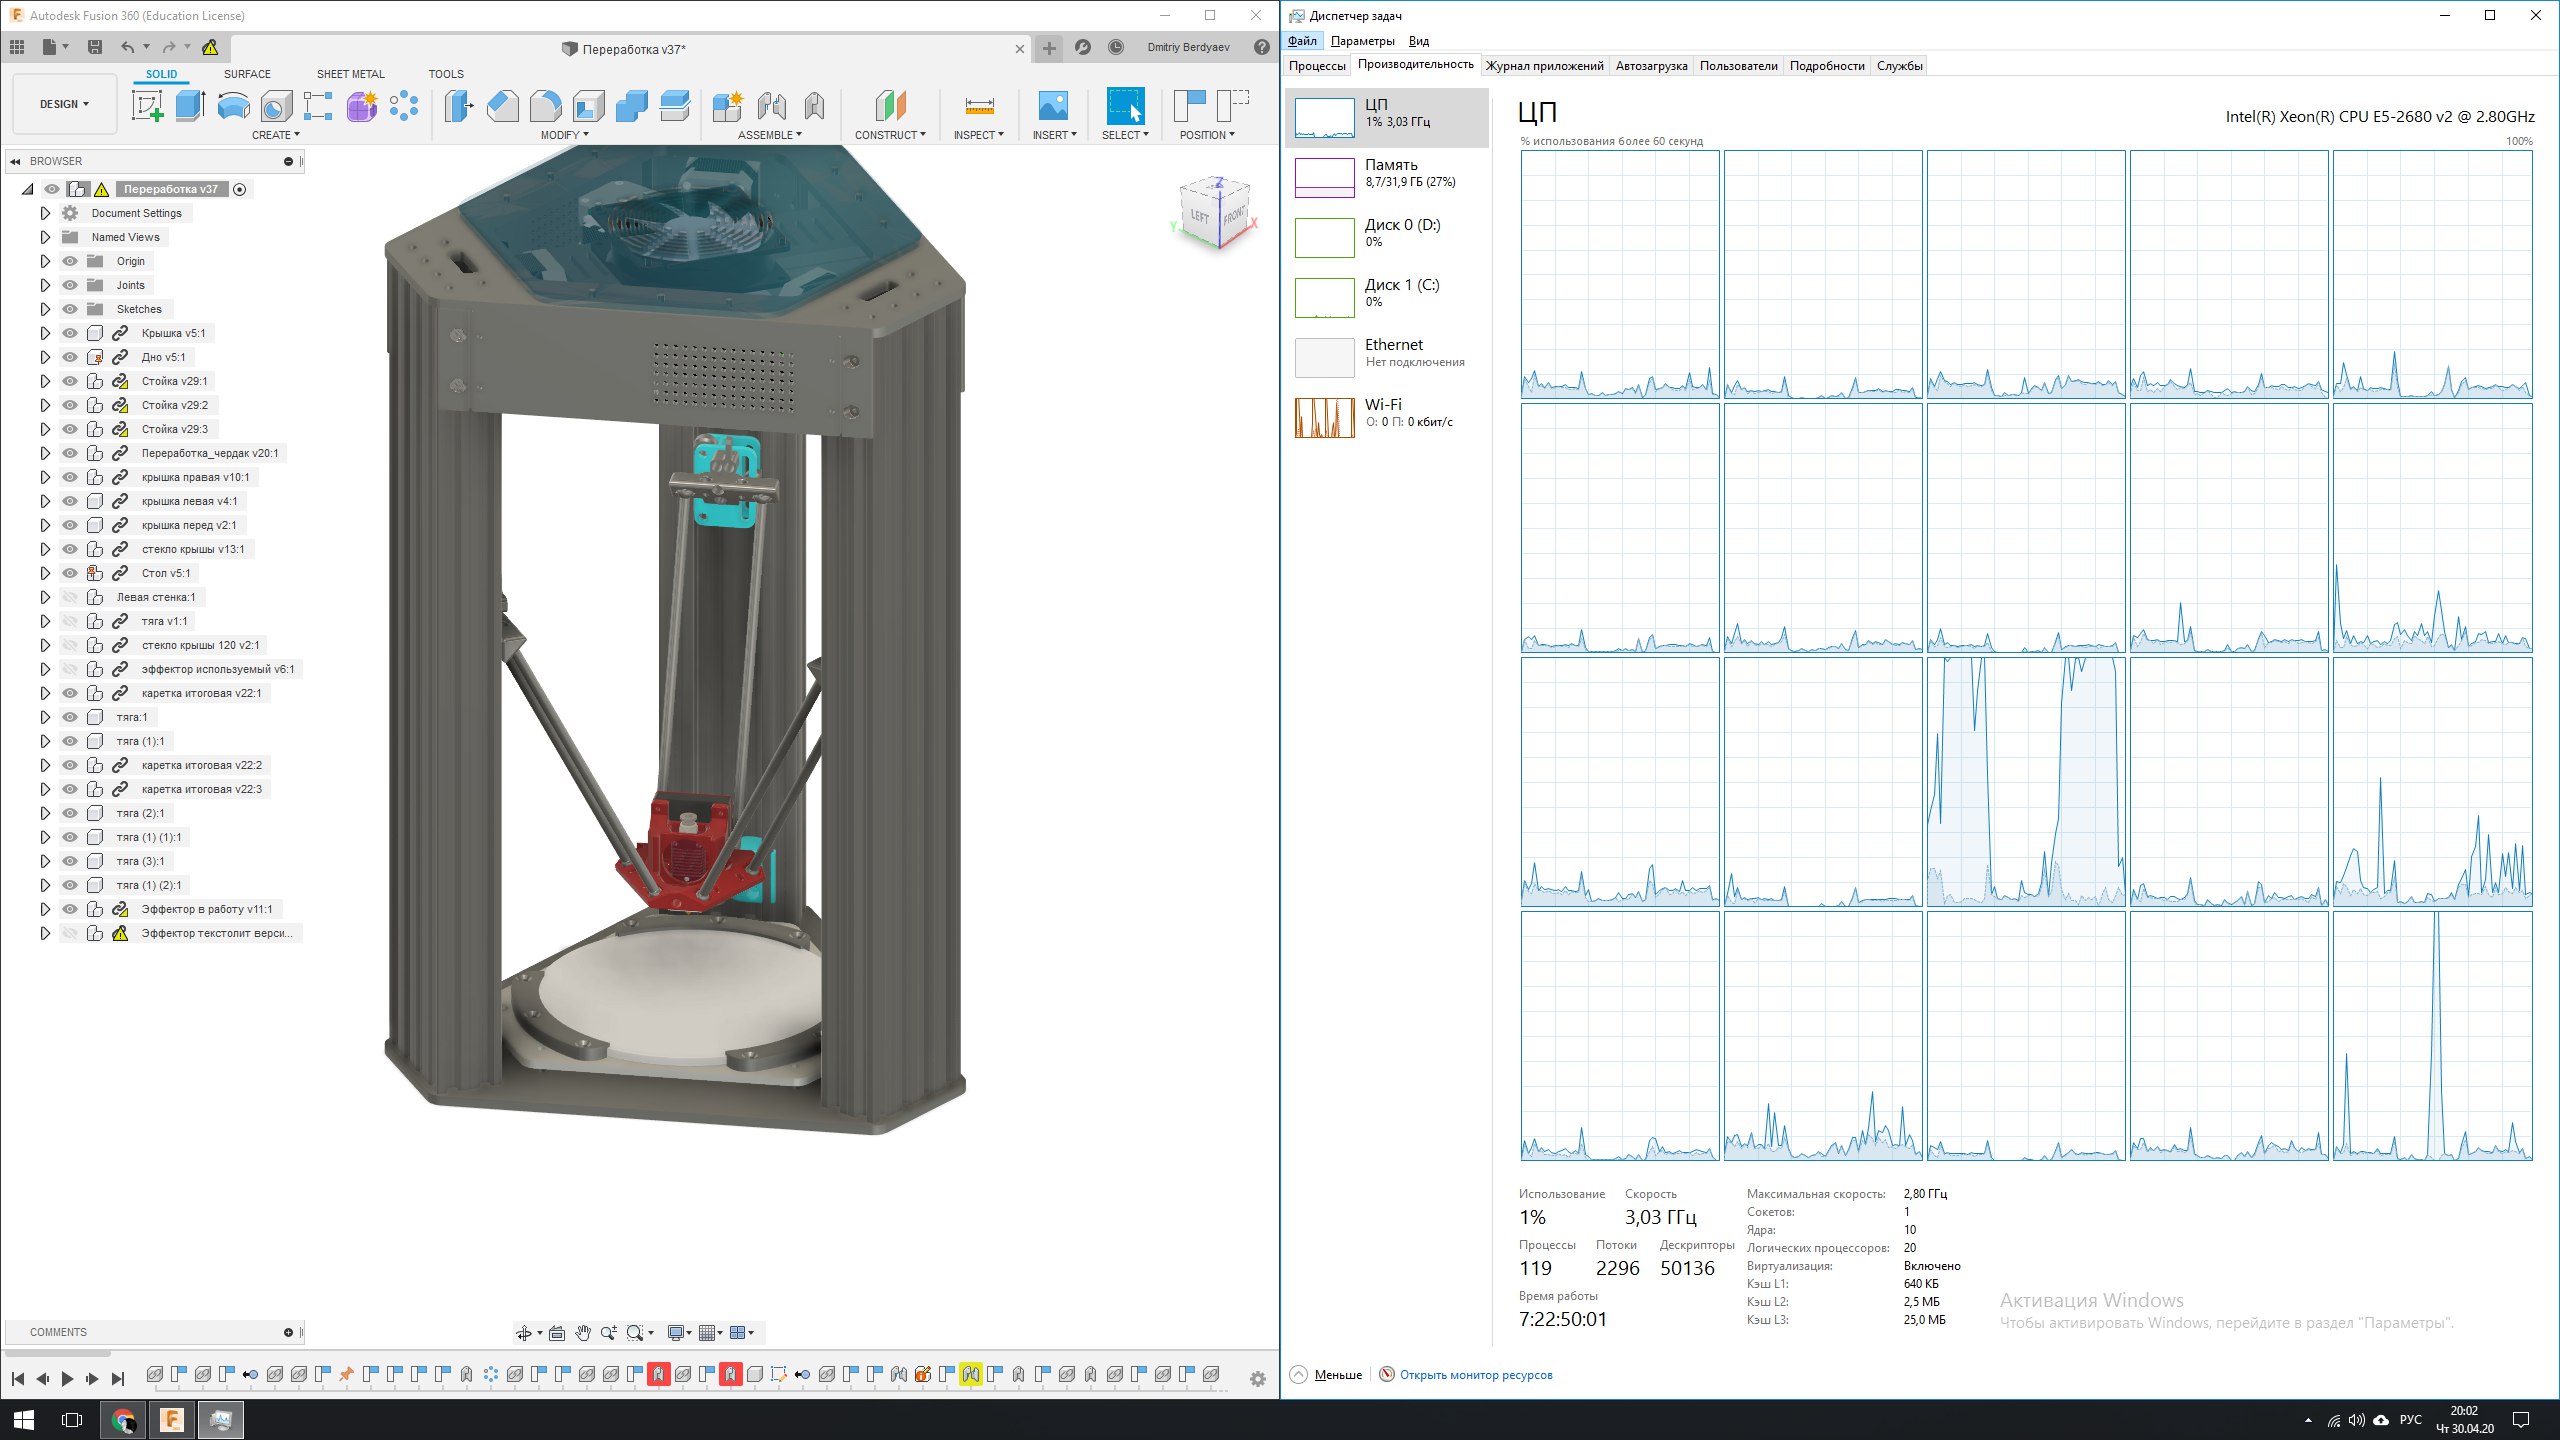Click the Help question mark icon
Screen dimensions: 2560x1440
click(1262, 47)
